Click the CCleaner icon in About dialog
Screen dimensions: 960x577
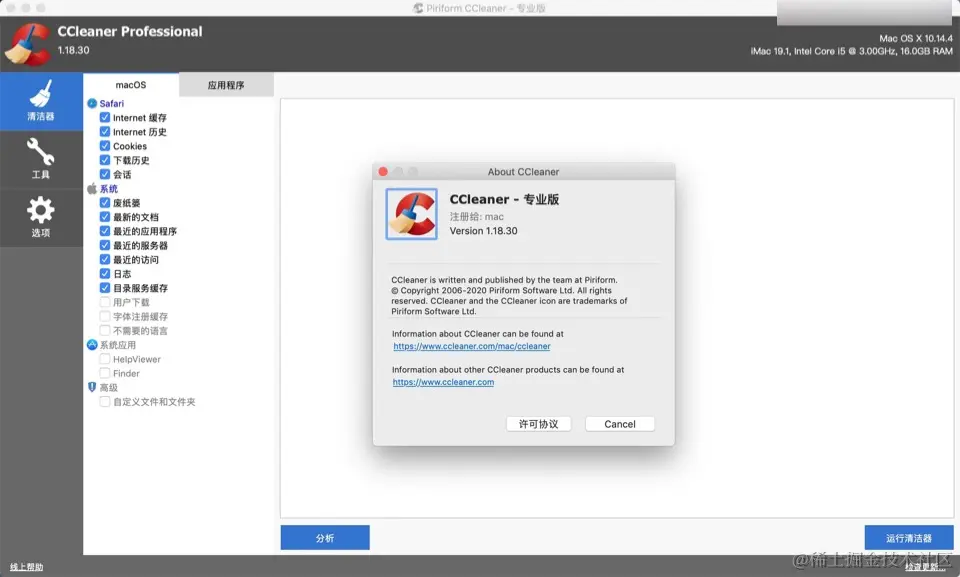[411, 214]
